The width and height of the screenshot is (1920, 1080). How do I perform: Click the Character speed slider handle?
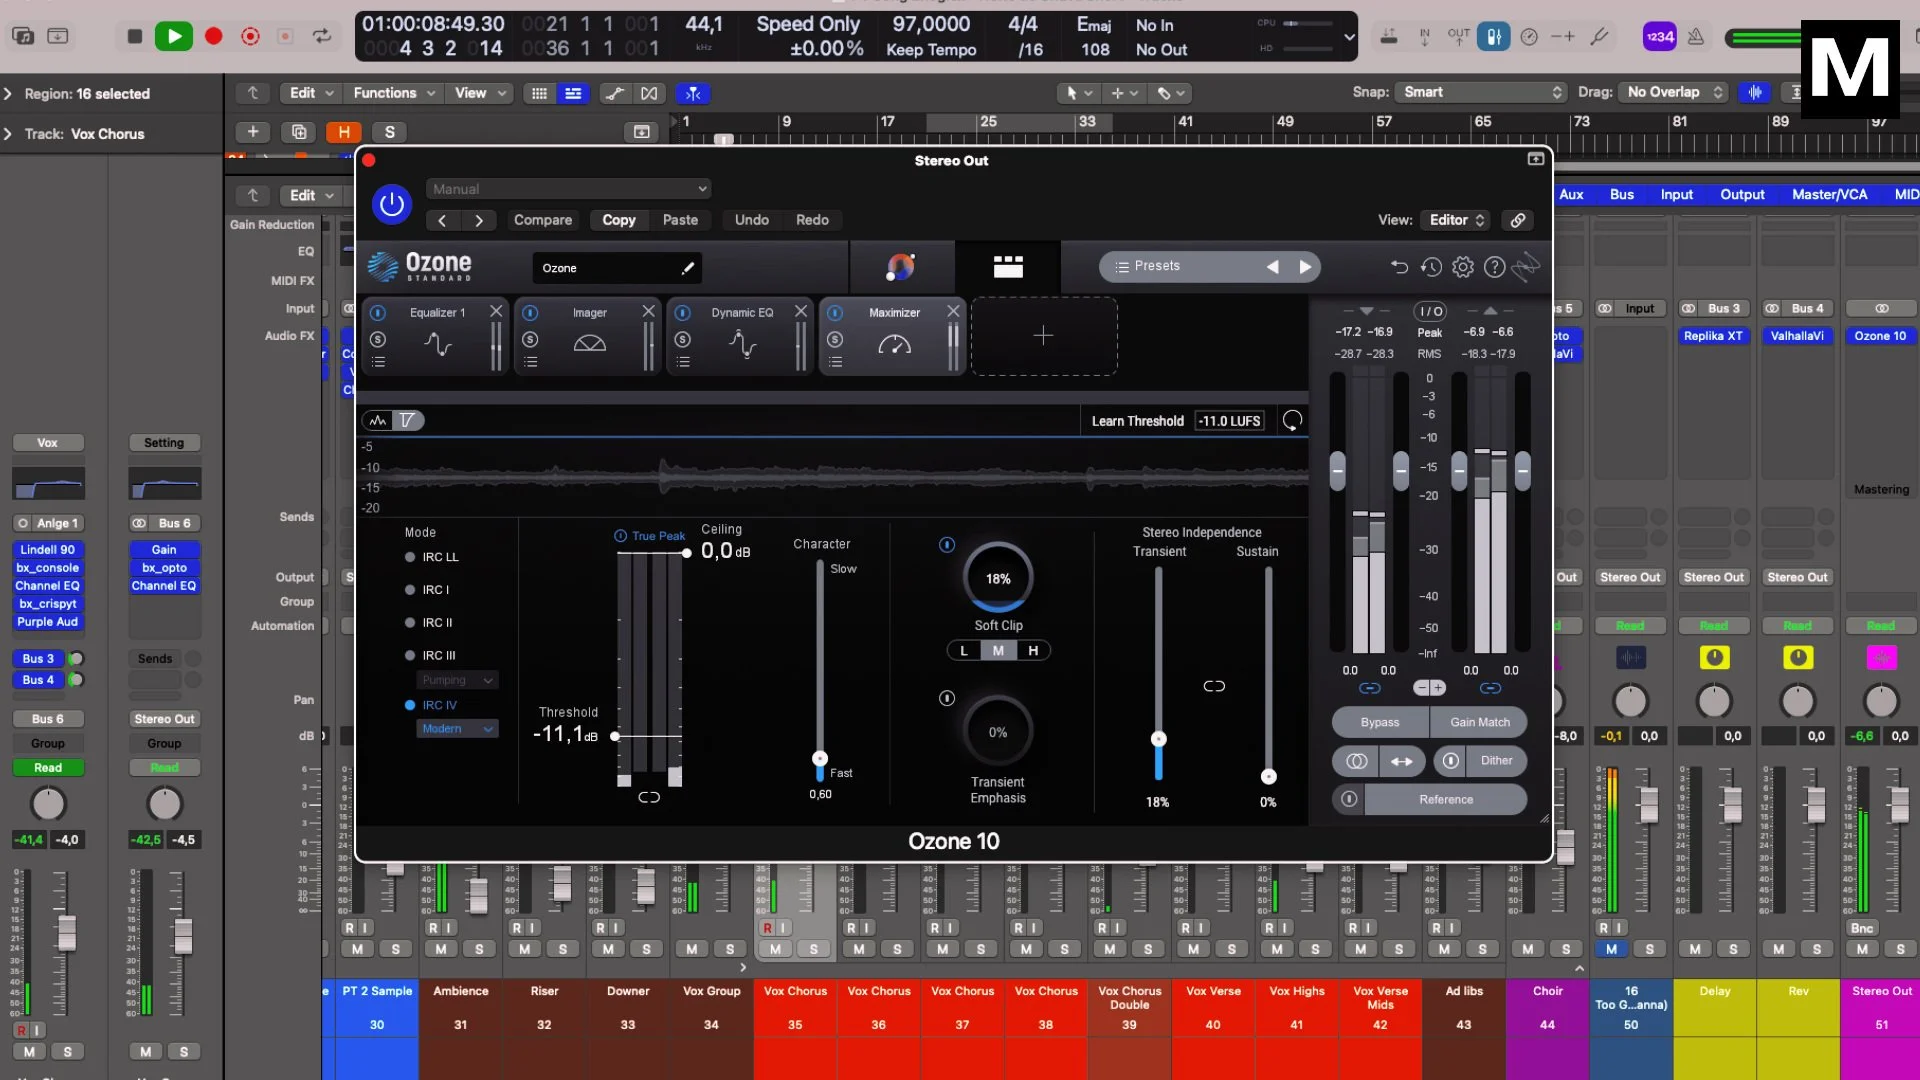tap(820, 758)
